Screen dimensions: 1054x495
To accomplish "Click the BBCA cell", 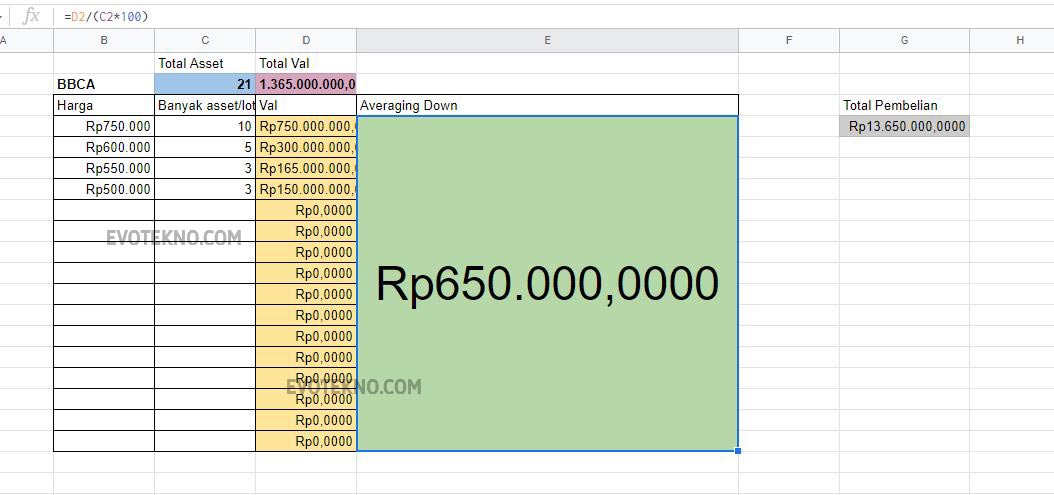I will tap(104, 84).
